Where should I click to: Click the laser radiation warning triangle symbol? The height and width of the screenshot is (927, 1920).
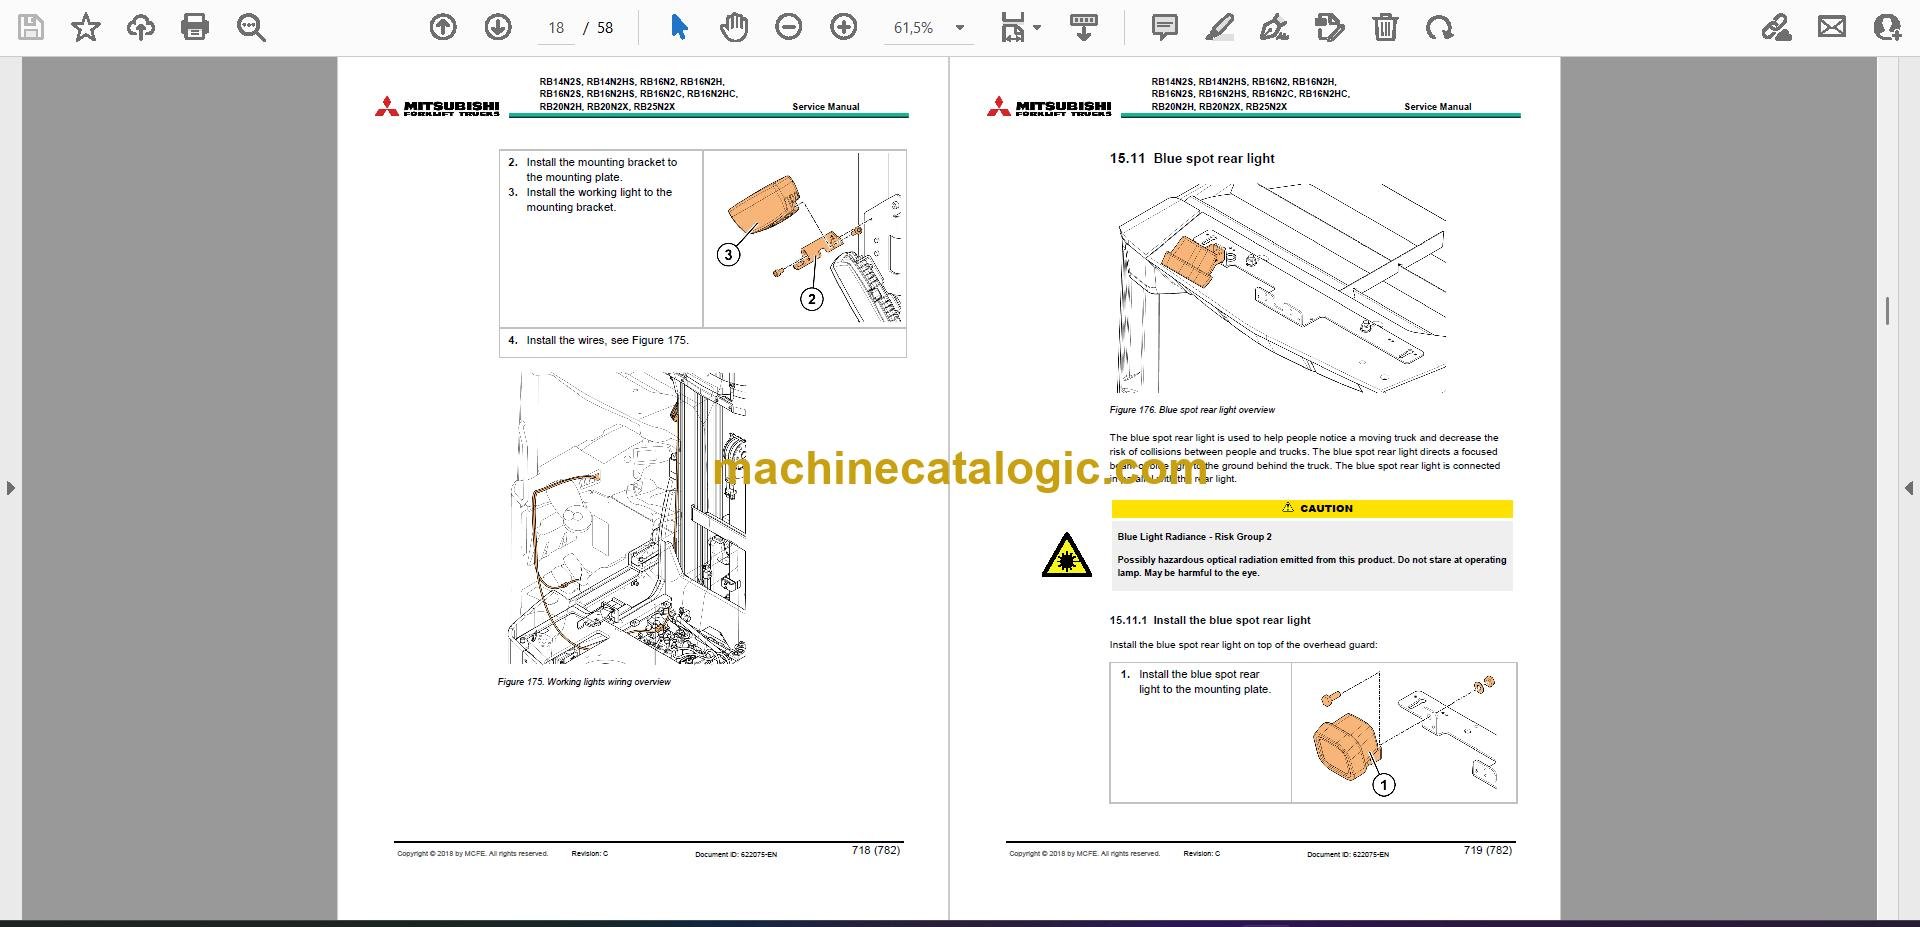(1066, 556)
